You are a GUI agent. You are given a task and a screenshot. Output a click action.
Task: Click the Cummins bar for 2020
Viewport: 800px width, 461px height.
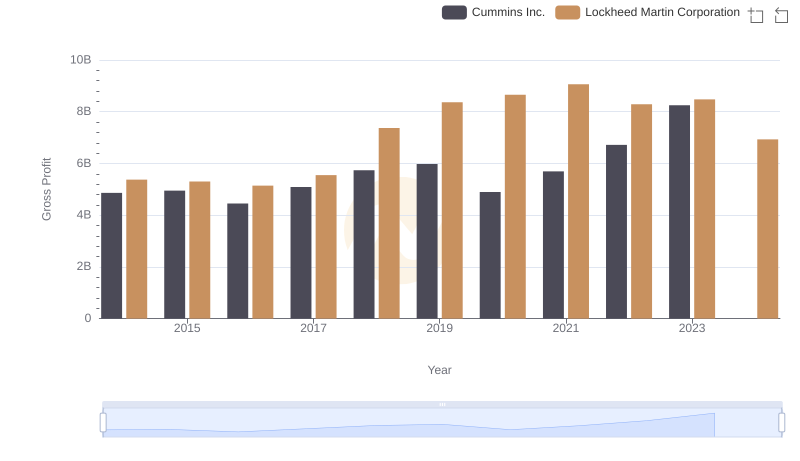tap(490, 255)
